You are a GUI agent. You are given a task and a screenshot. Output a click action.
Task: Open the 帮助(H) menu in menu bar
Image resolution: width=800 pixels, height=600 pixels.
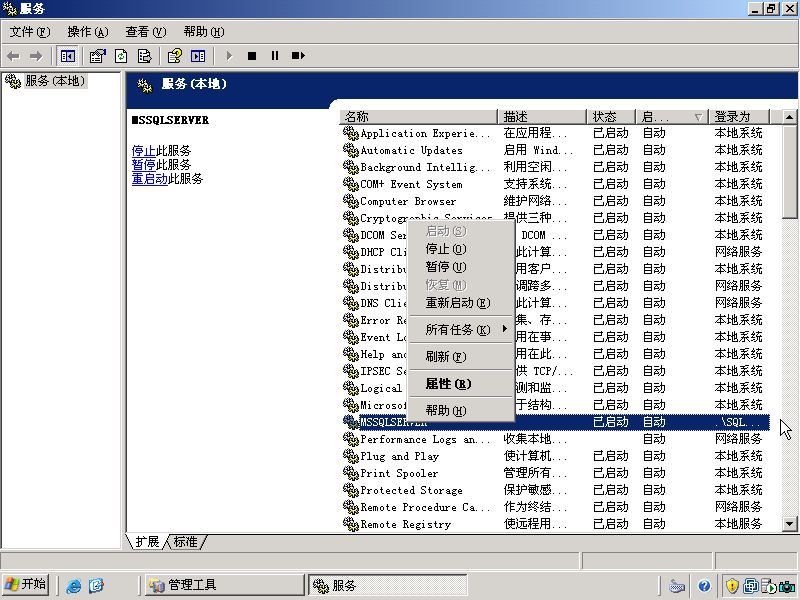click(x=204, y=32)
